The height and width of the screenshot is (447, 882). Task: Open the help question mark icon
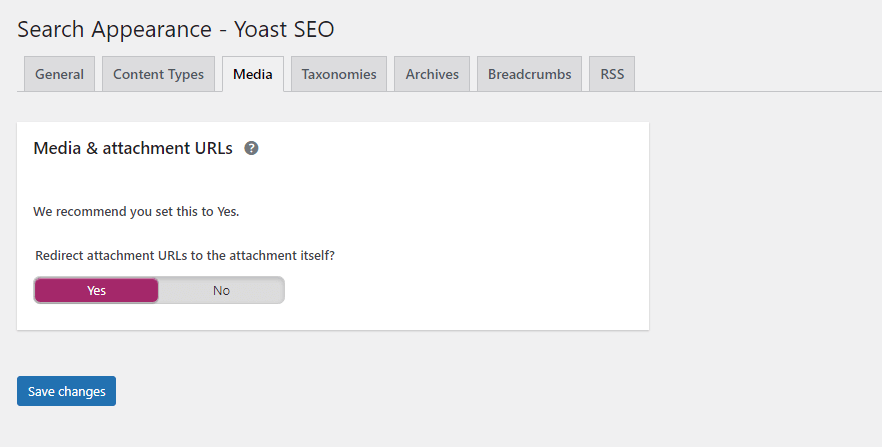251,148
